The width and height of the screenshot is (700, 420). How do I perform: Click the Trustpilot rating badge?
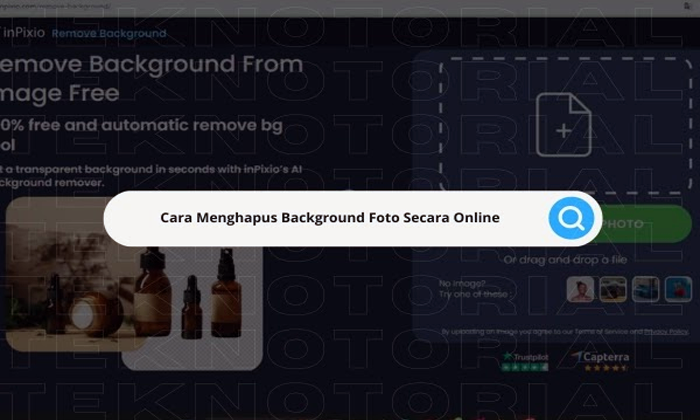click(x=525, y=362)
